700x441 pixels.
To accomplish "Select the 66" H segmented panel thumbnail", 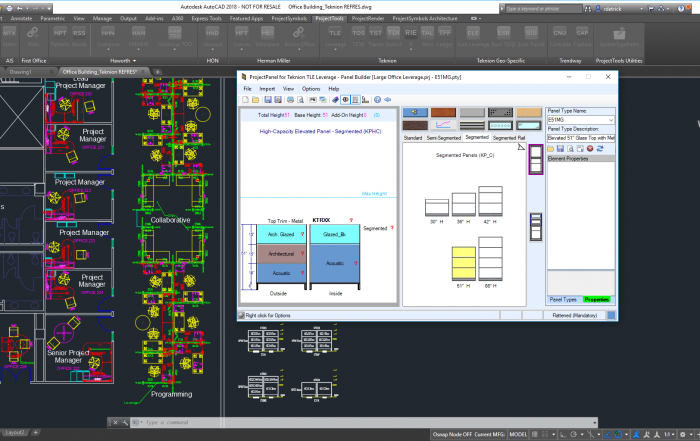I will [x=490, y=258].
